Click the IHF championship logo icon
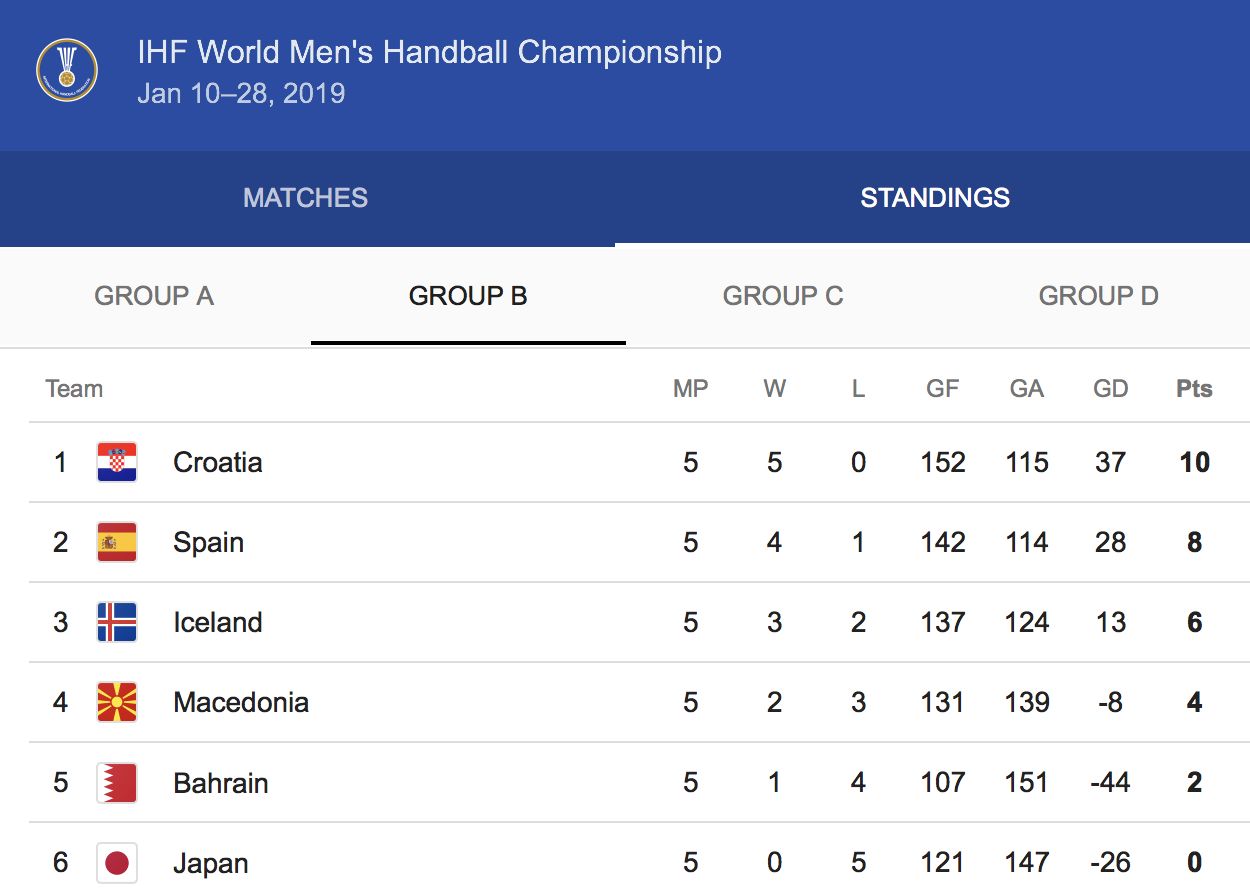This screenshot has width=1250, height=894. pyautogui.click(x=67, y=71)
